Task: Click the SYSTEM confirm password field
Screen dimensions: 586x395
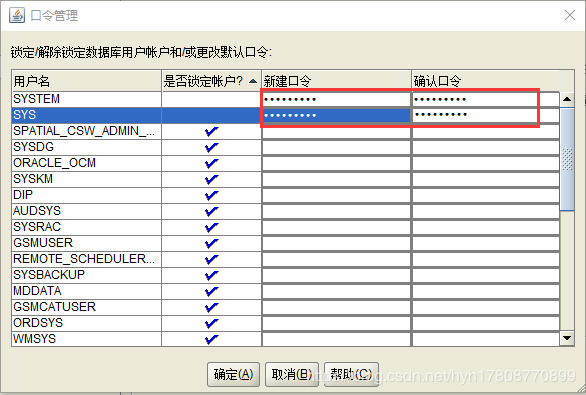Action: pos(486,99)
